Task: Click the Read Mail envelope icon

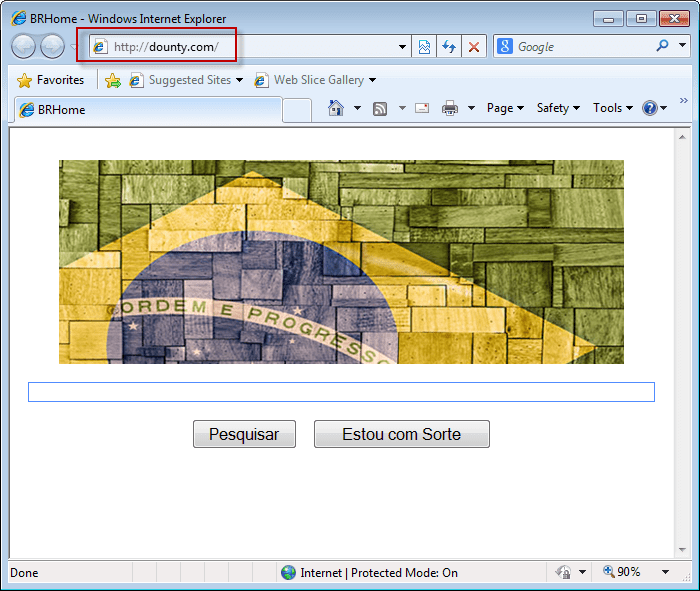Action: (422, 108)
